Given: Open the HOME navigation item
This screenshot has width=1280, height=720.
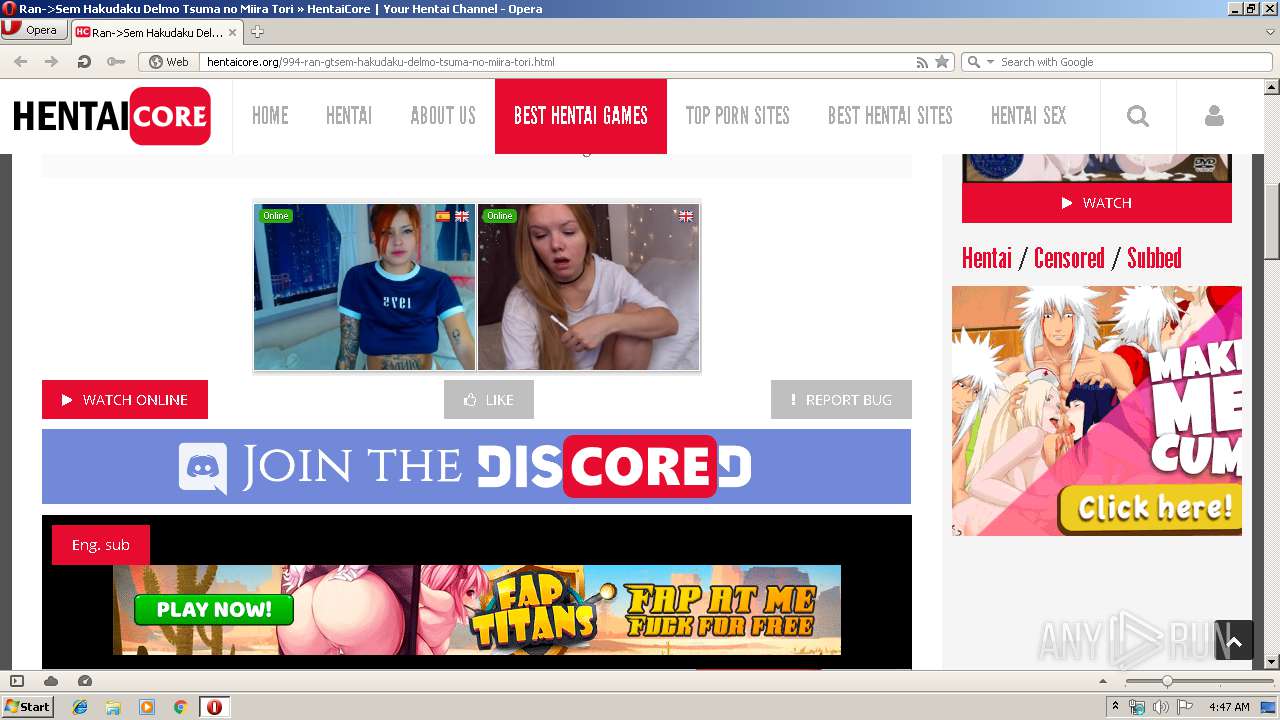Looking at the screenshot, I should tap(270, 116).
